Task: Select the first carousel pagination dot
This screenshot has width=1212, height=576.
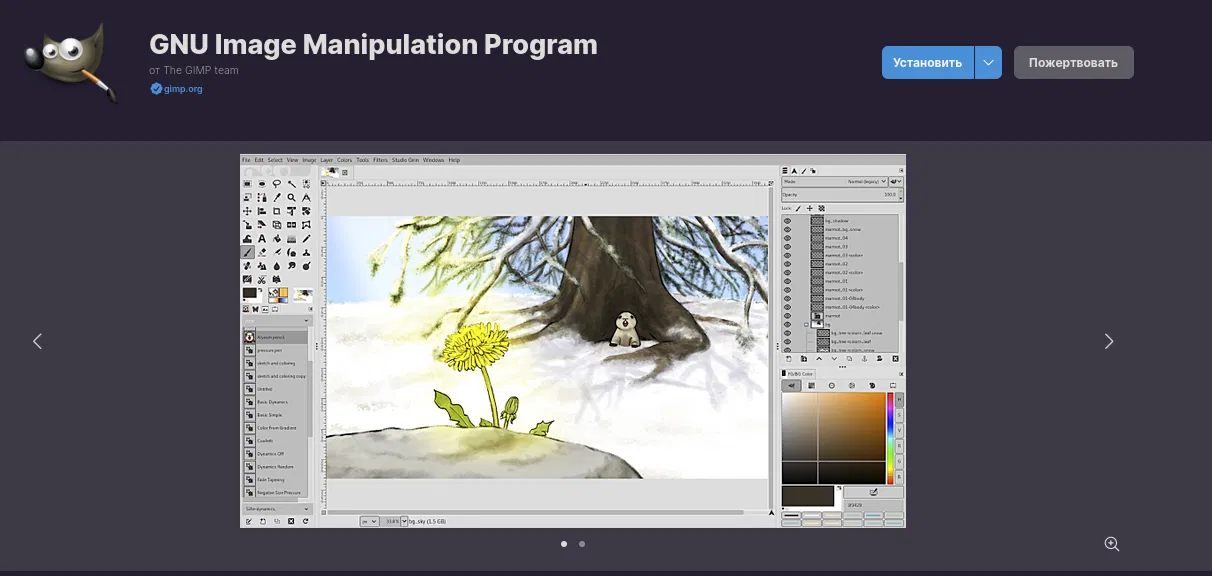Action: pos(564,544)
